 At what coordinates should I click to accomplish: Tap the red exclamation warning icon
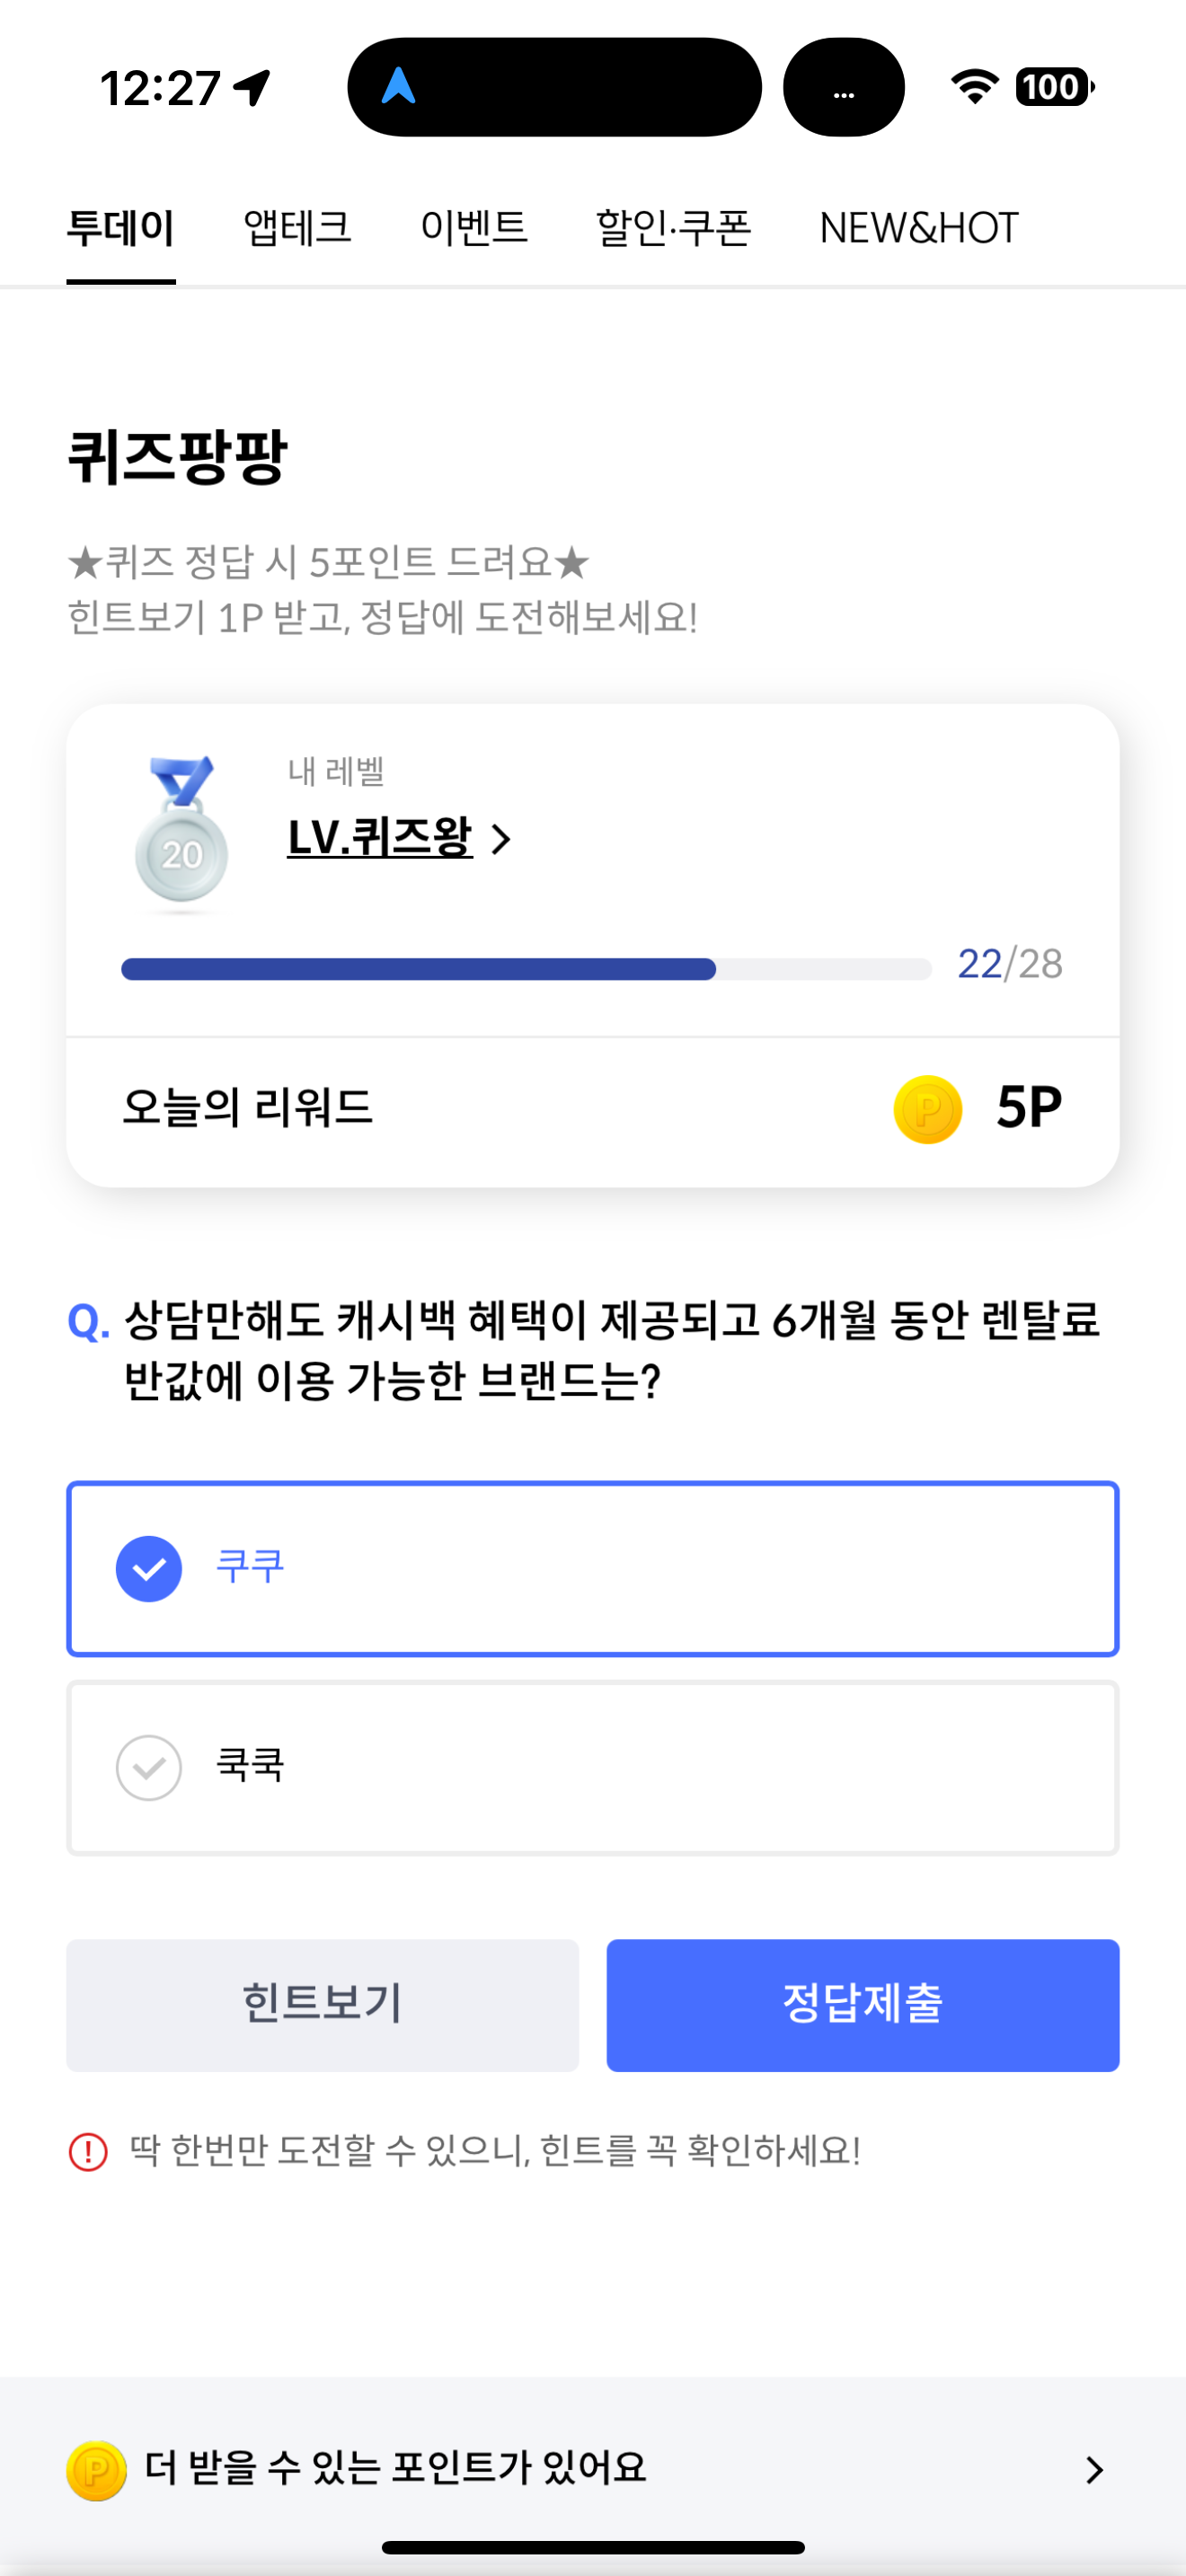[88, 2152]
